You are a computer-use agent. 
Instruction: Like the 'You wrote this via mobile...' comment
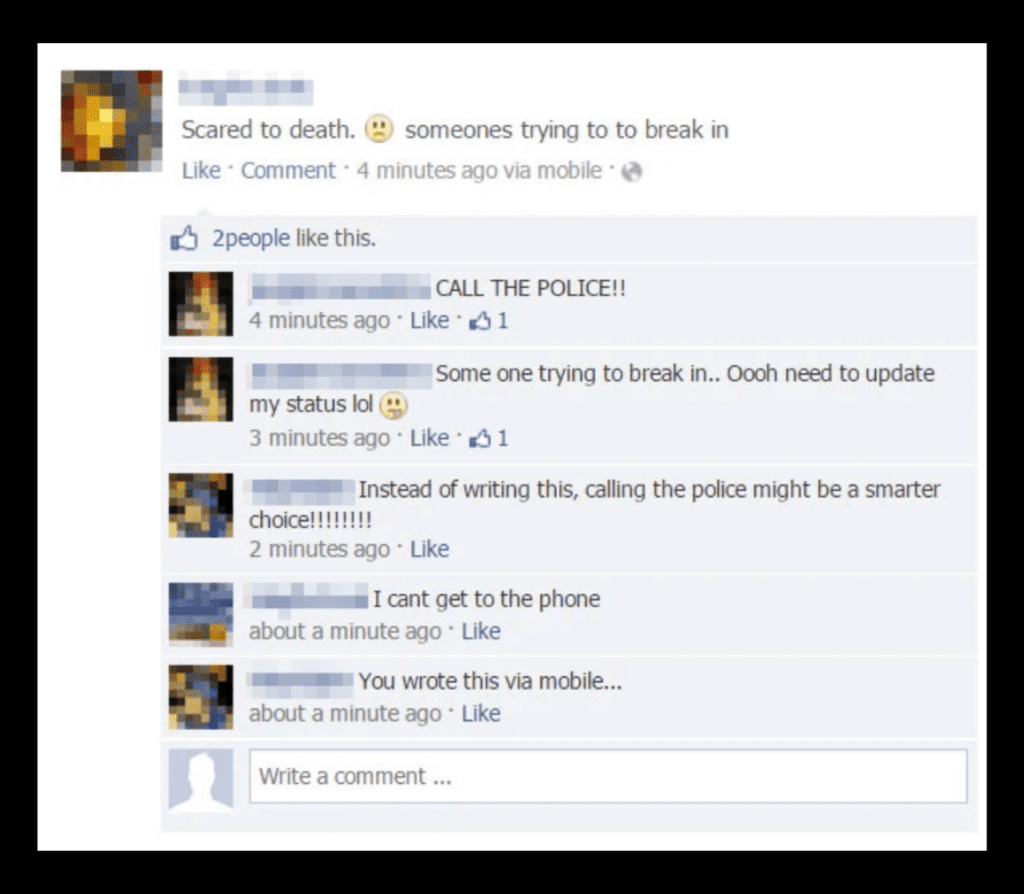pyautogui.click(x=481, y=714)
